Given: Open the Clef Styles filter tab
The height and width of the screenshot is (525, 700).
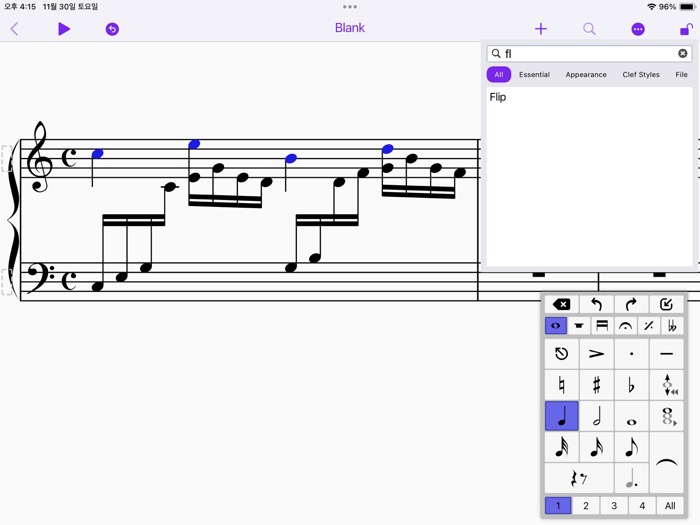Looking at the screenshot, I should tap(641, 75).
